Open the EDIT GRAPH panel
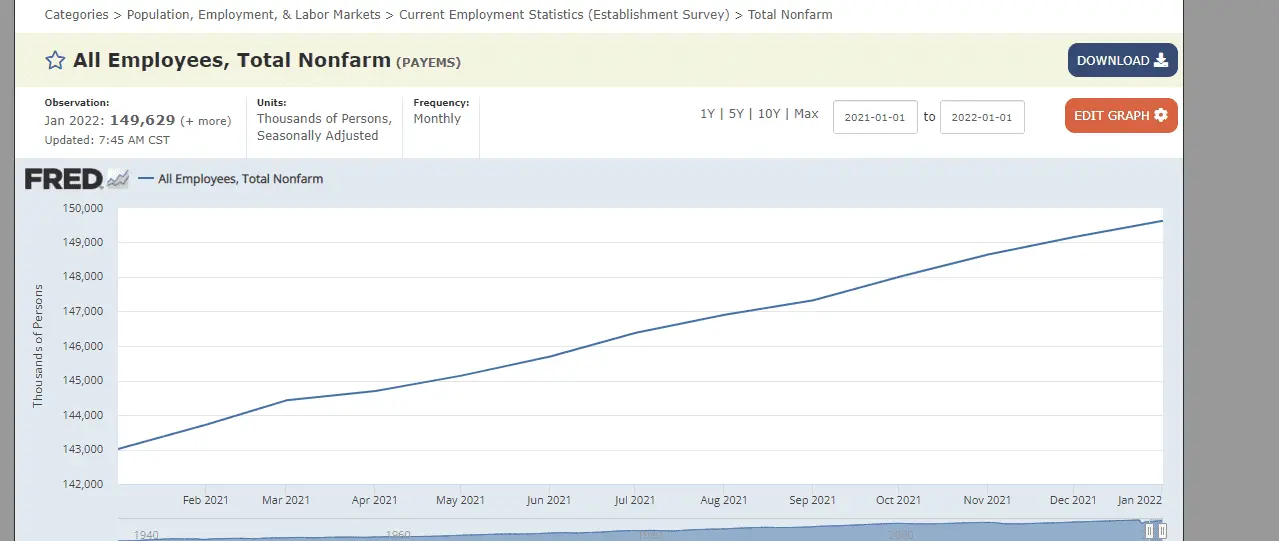The width and height of the screenshot is (1279, 541). coord(1121,115)
